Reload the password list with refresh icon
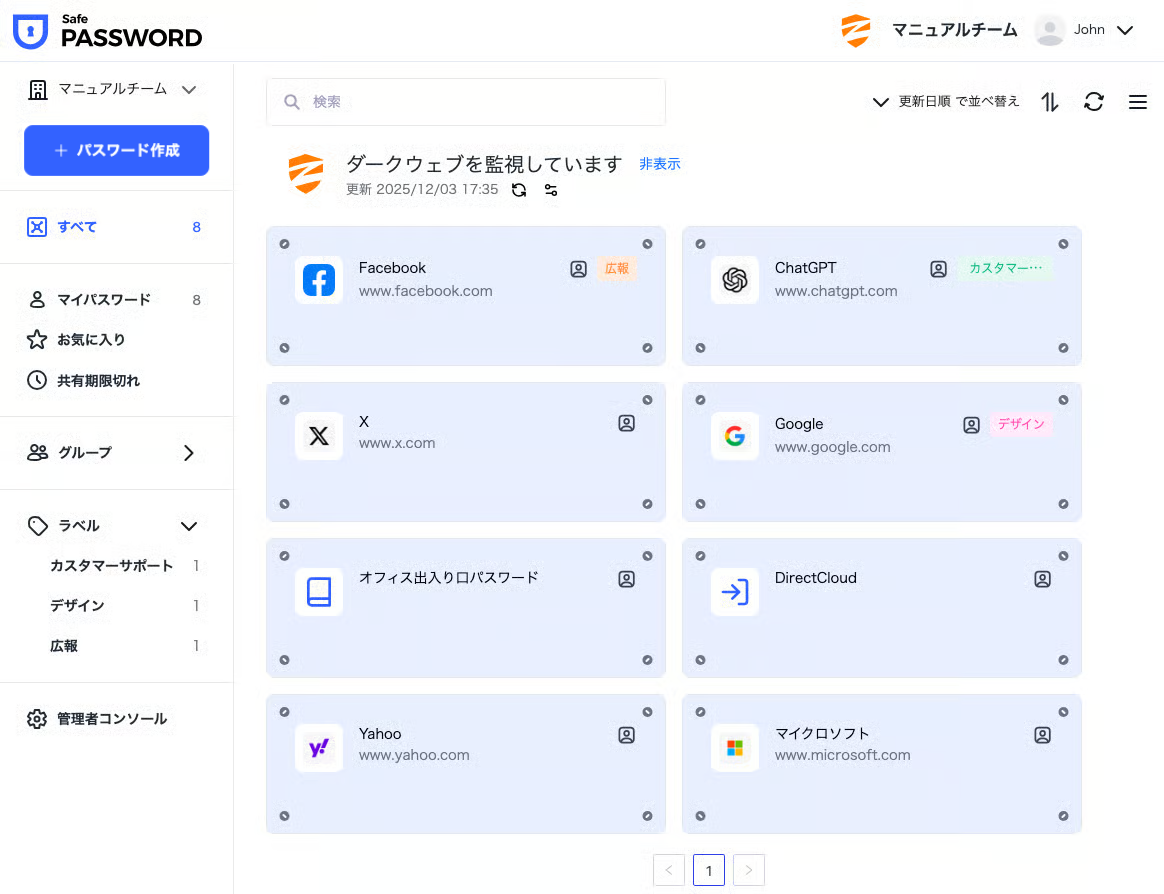The image size is (1164, 894). coord(1094,102)
